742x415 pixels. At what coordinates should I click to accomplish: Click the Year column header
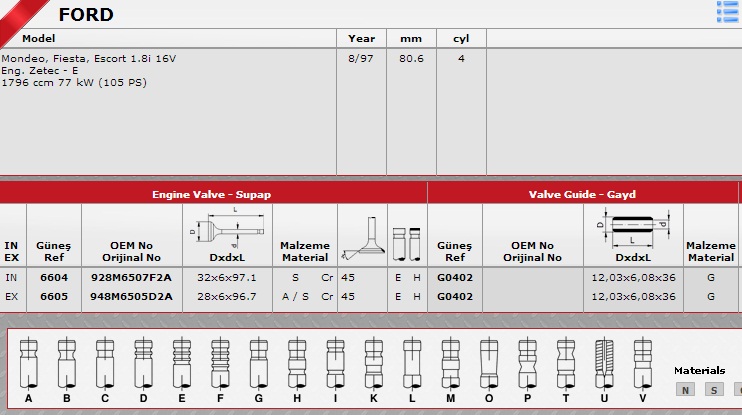(x=362, y=38)
